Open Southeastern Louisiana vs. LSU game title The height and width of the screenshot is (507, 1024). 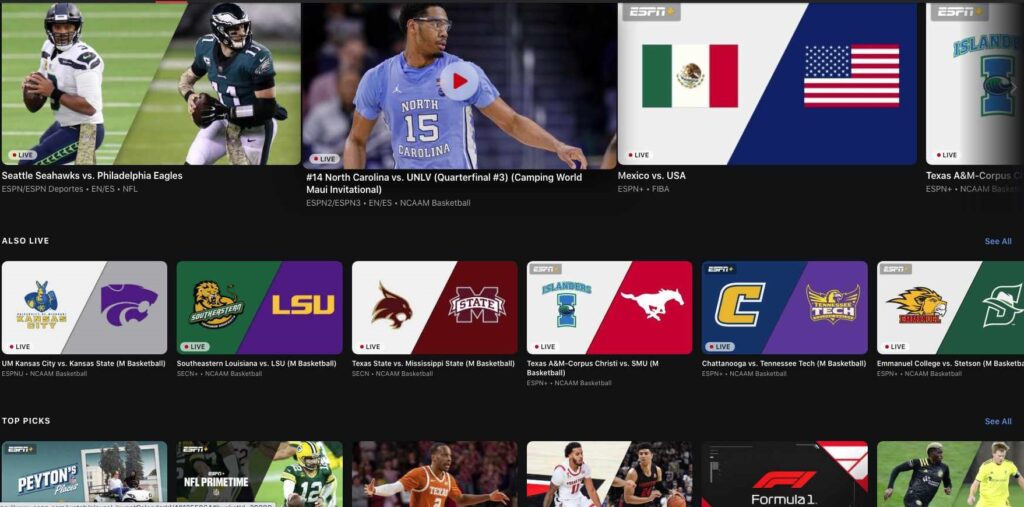pyautogui.click(x=255, y=363)
